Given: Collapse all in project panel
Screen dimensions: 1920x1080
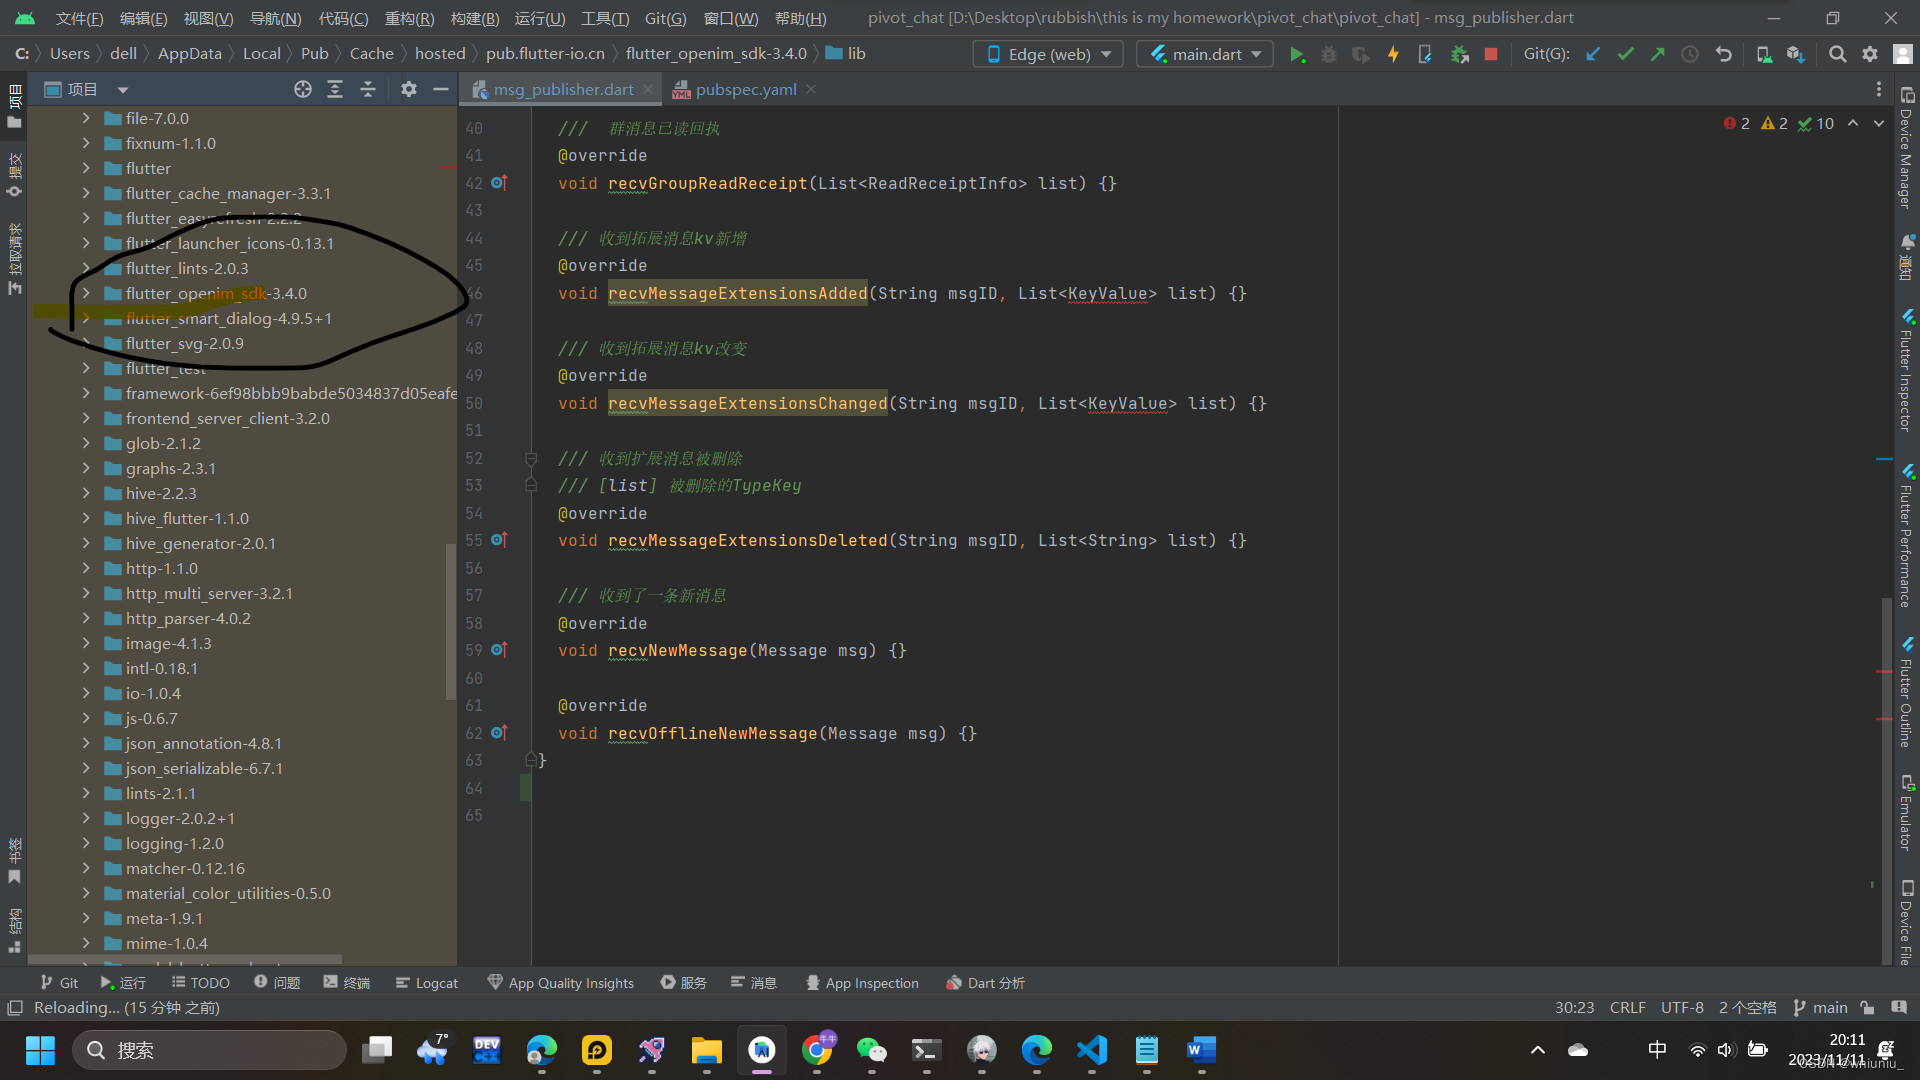Looking at the screenshot, I should point(368,90).
